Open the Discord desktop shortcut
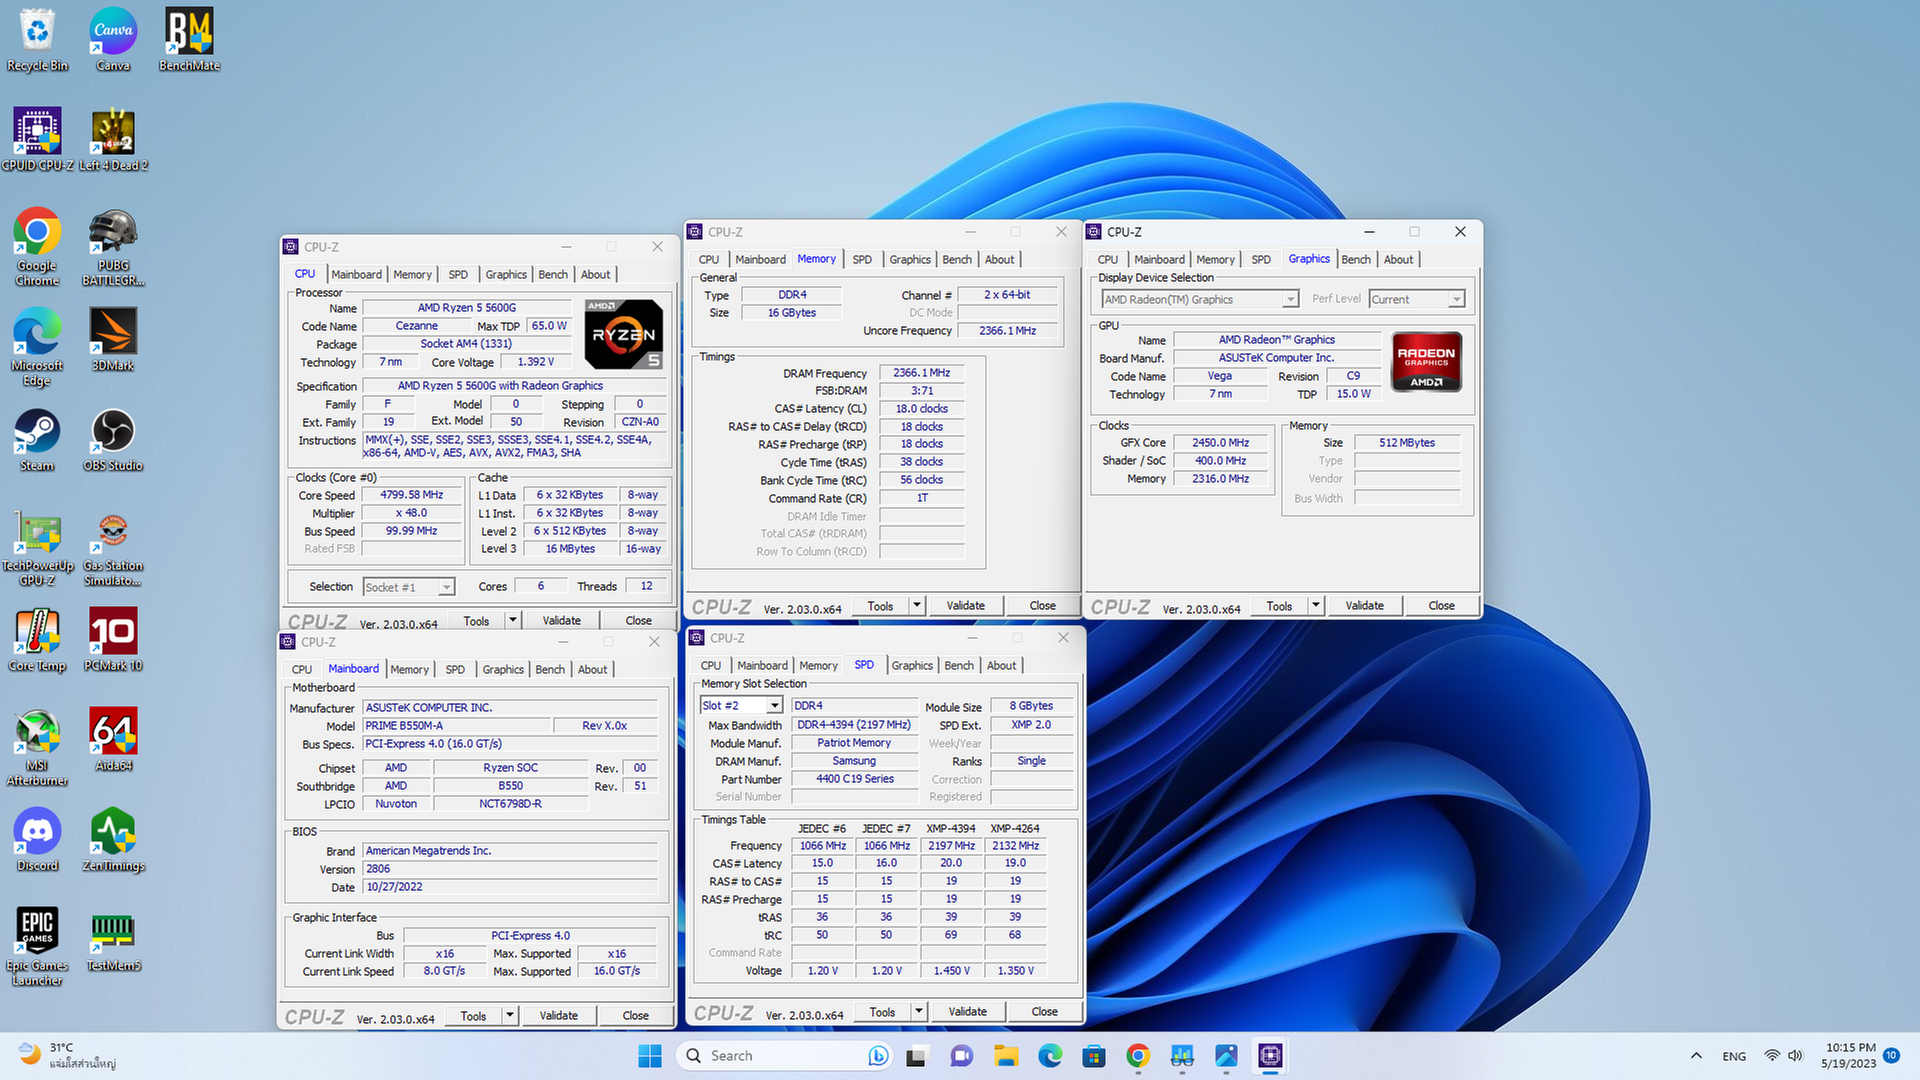The height and width of the screenshot is (1080, 1920). pos(37,840)
